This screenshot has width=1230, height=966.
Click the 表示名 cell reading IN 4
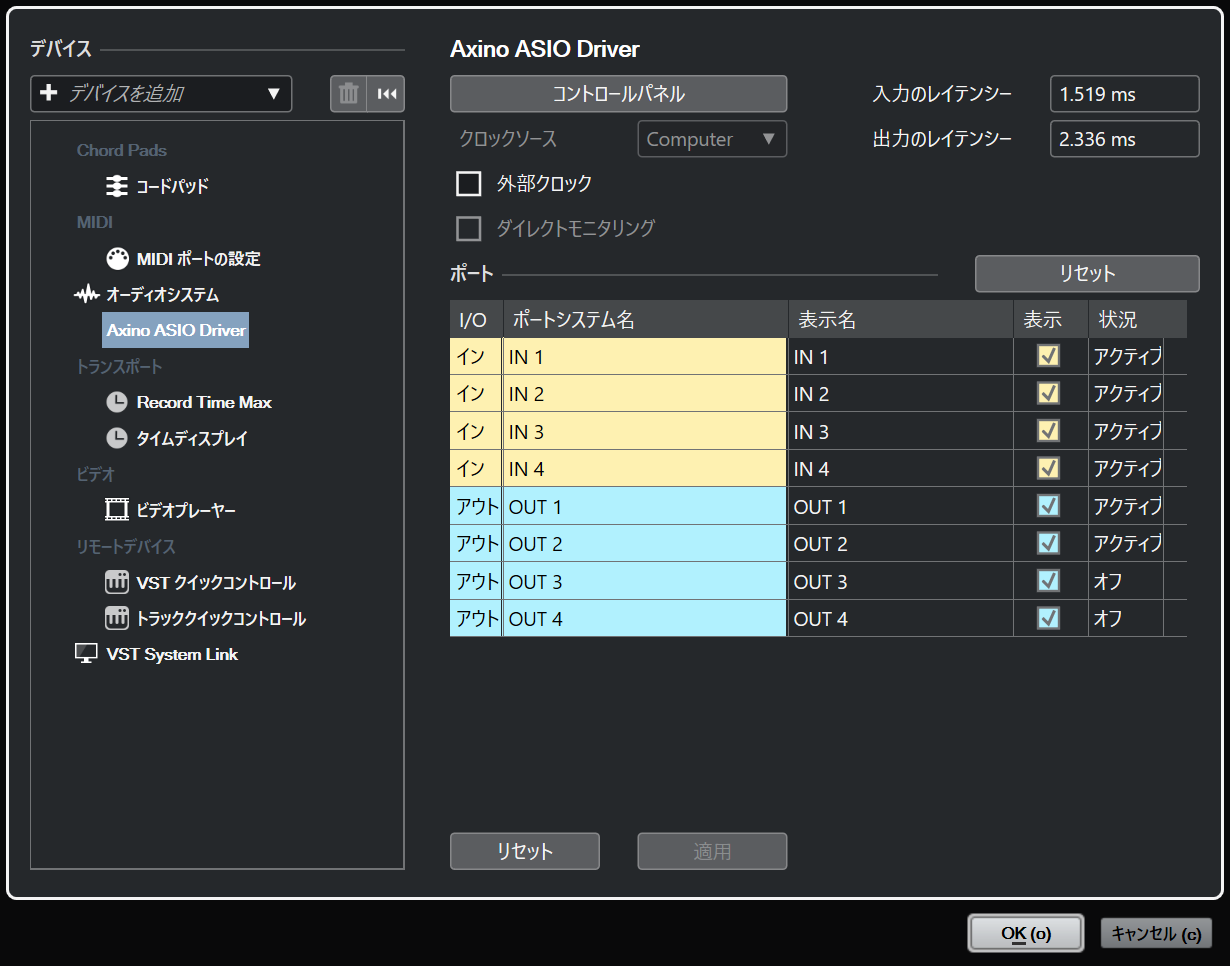(x=900, y=468)
